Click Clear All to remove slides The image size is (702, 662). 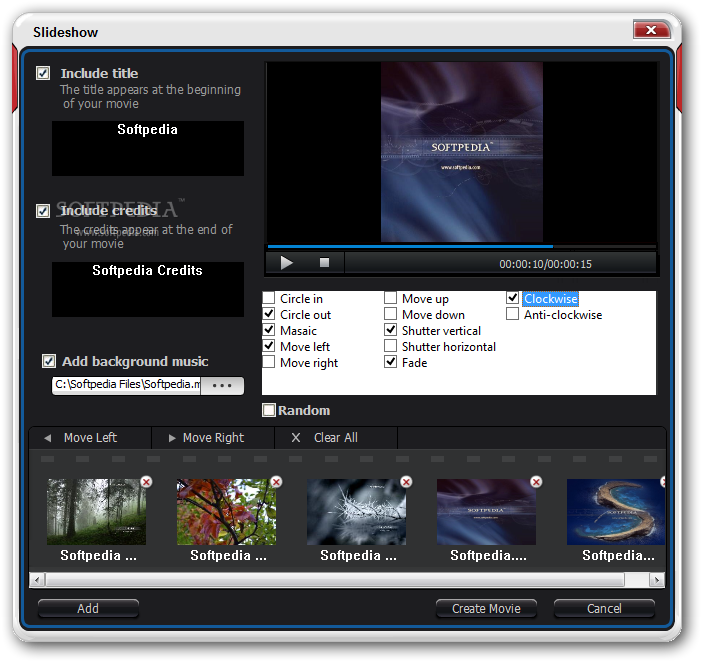pyautogui.click(x=336, y=438)
